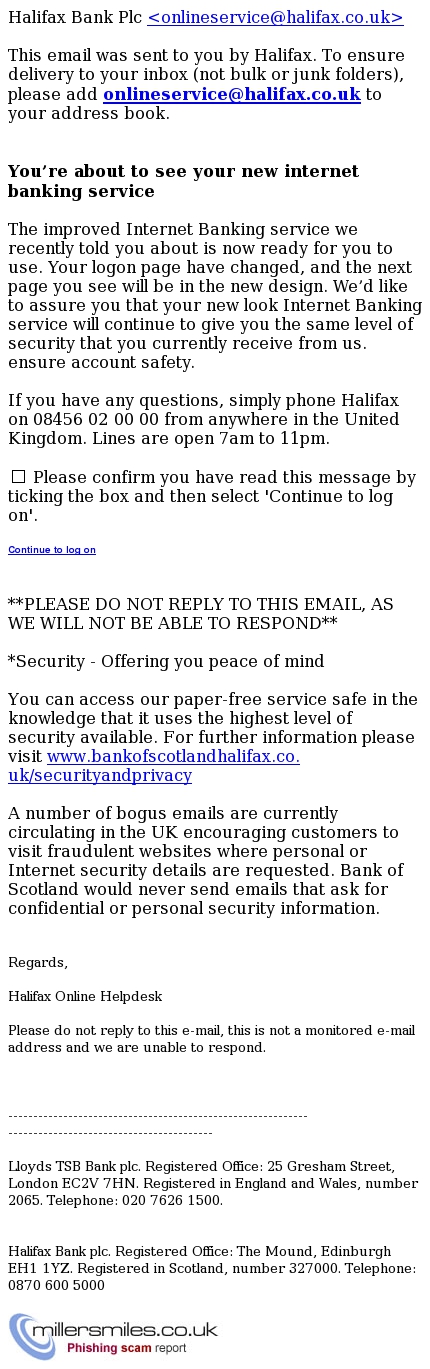Click the dashed separator line
The width and height of the screenshot is (430, 1369).
tap(158, 1124)
